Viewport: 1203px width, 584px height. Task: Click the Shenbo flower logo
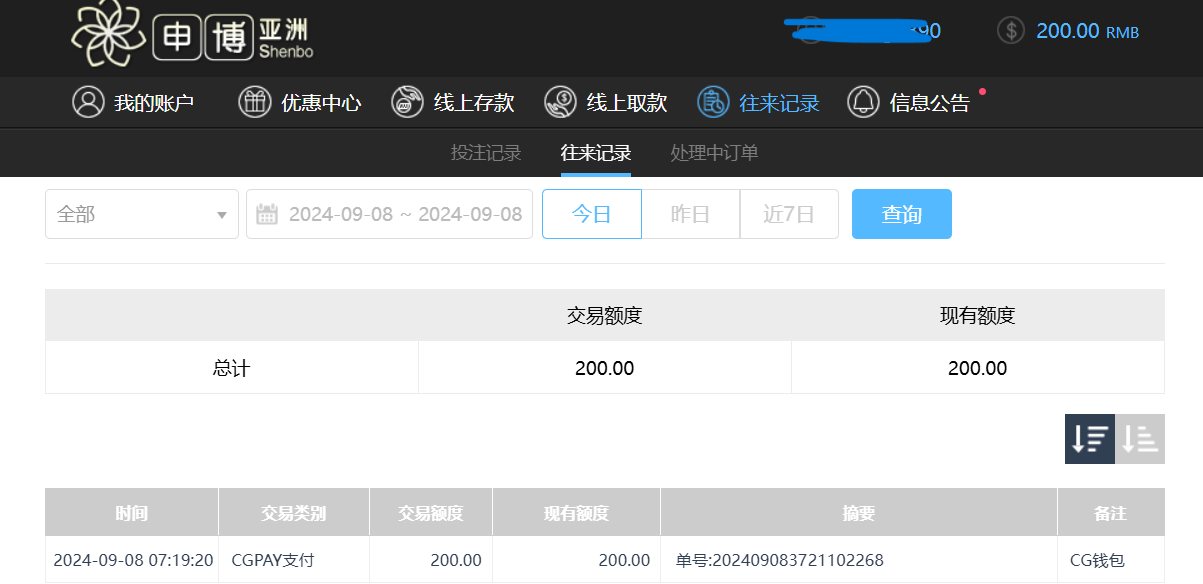(108, 34)
